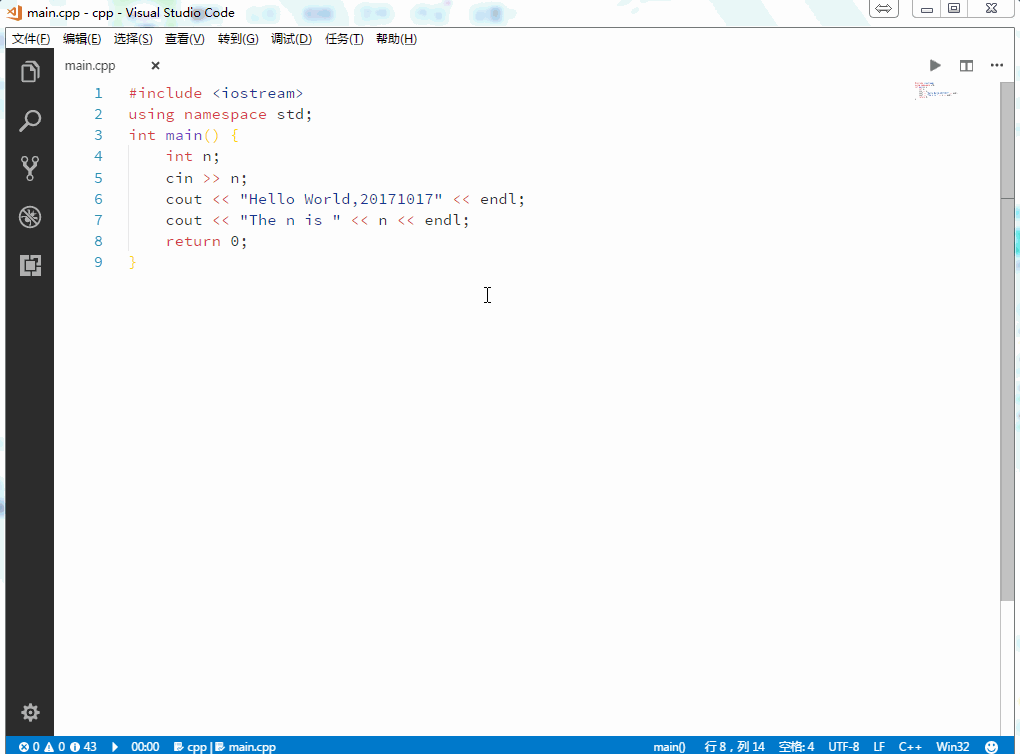This screenshot has height=754, width=1020.
Task: Place the cursor on 'main()' in line 3
Action: pyautogui.click(x=193, y=135)
